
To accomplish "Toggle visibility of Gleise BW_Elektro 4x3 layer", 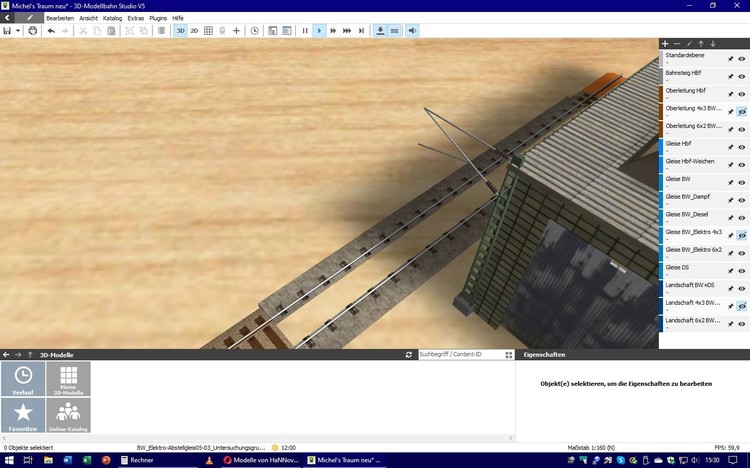I will (x=742, y=235).
